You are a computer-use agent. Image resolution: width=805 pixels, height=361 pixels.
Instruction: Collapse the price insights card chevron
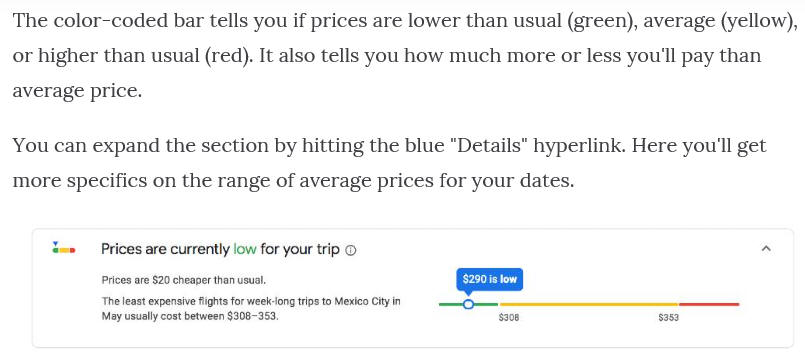click(766, 249)
